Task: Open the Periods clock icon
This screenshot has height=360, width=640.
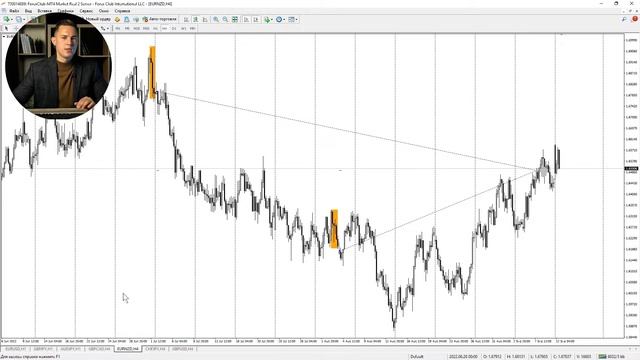Action: [x=279, y=19]
